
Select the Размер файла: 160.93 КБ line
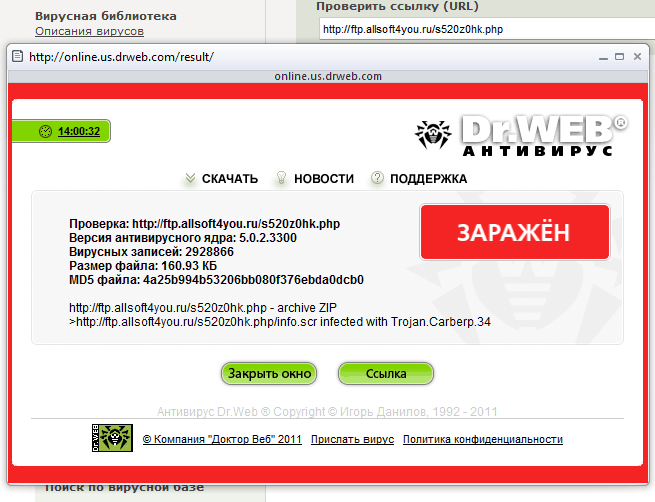click(143, 266)
